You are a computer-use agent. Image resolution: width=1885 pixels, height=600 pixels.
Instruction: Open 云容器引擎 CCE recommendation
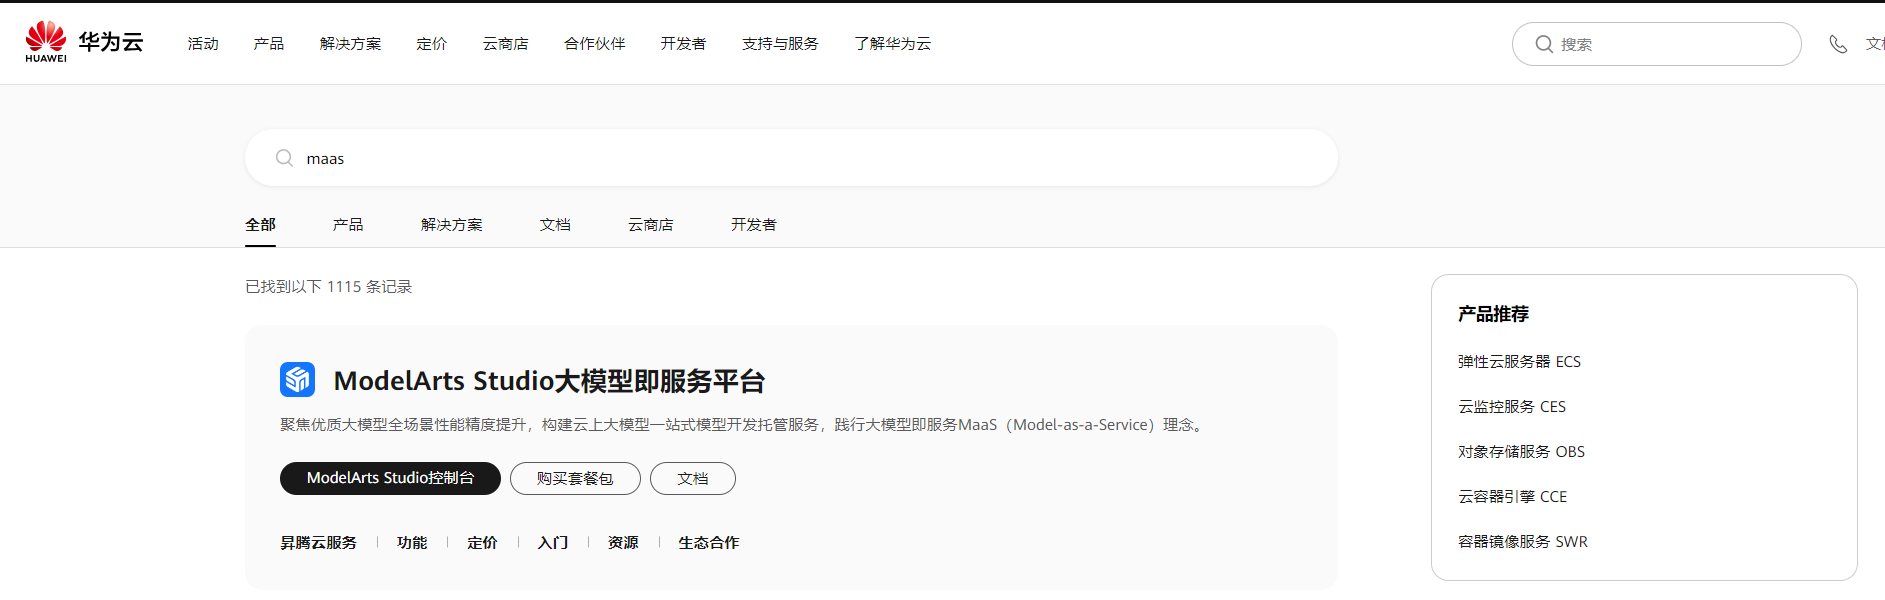[x=1512, y=496]
